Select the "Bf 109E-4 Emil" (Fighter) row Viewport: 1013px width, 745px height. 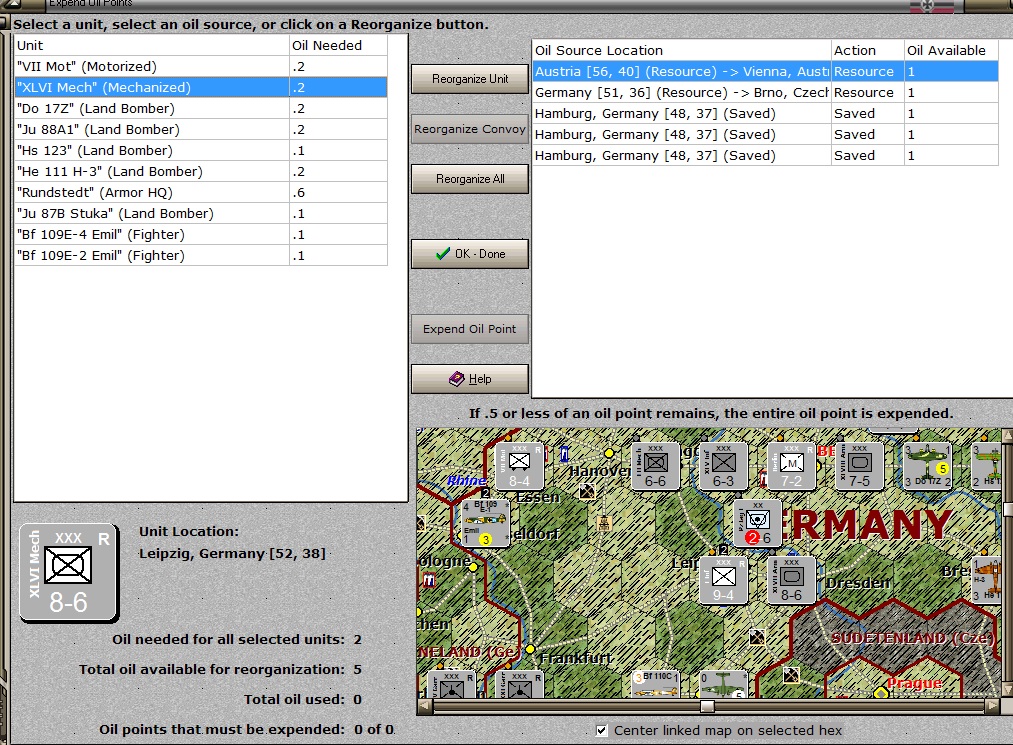click(x=201, y=235)
